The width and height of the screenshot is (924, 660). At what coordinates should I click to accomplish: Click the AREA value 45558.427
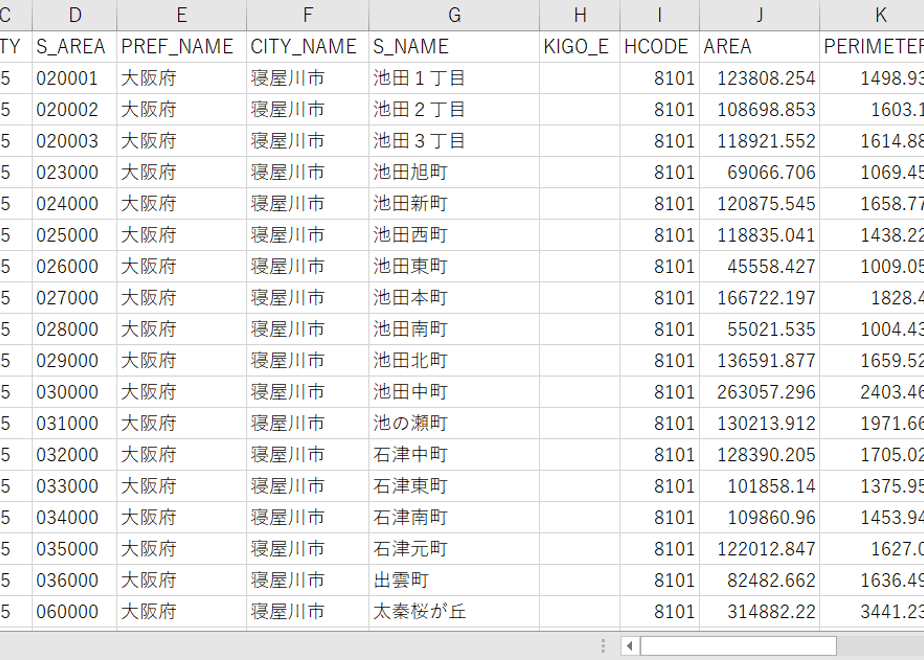pyautogui.click(x=760, y=266)
